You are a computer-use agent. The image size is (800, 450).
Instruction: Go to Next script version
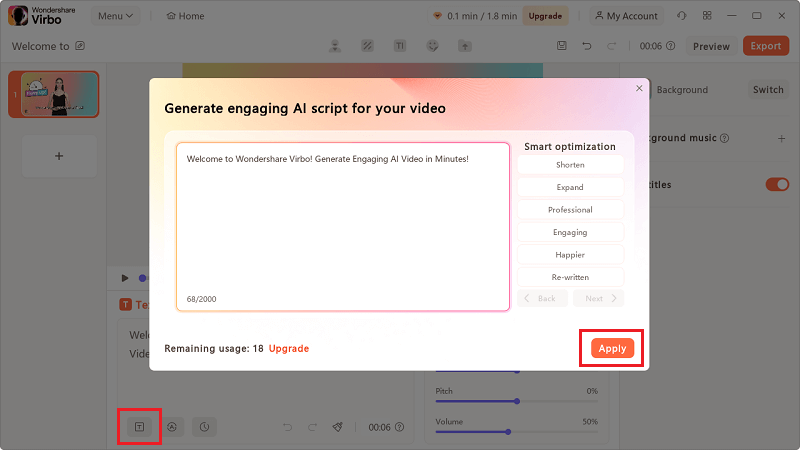click(x=598, y=298)
